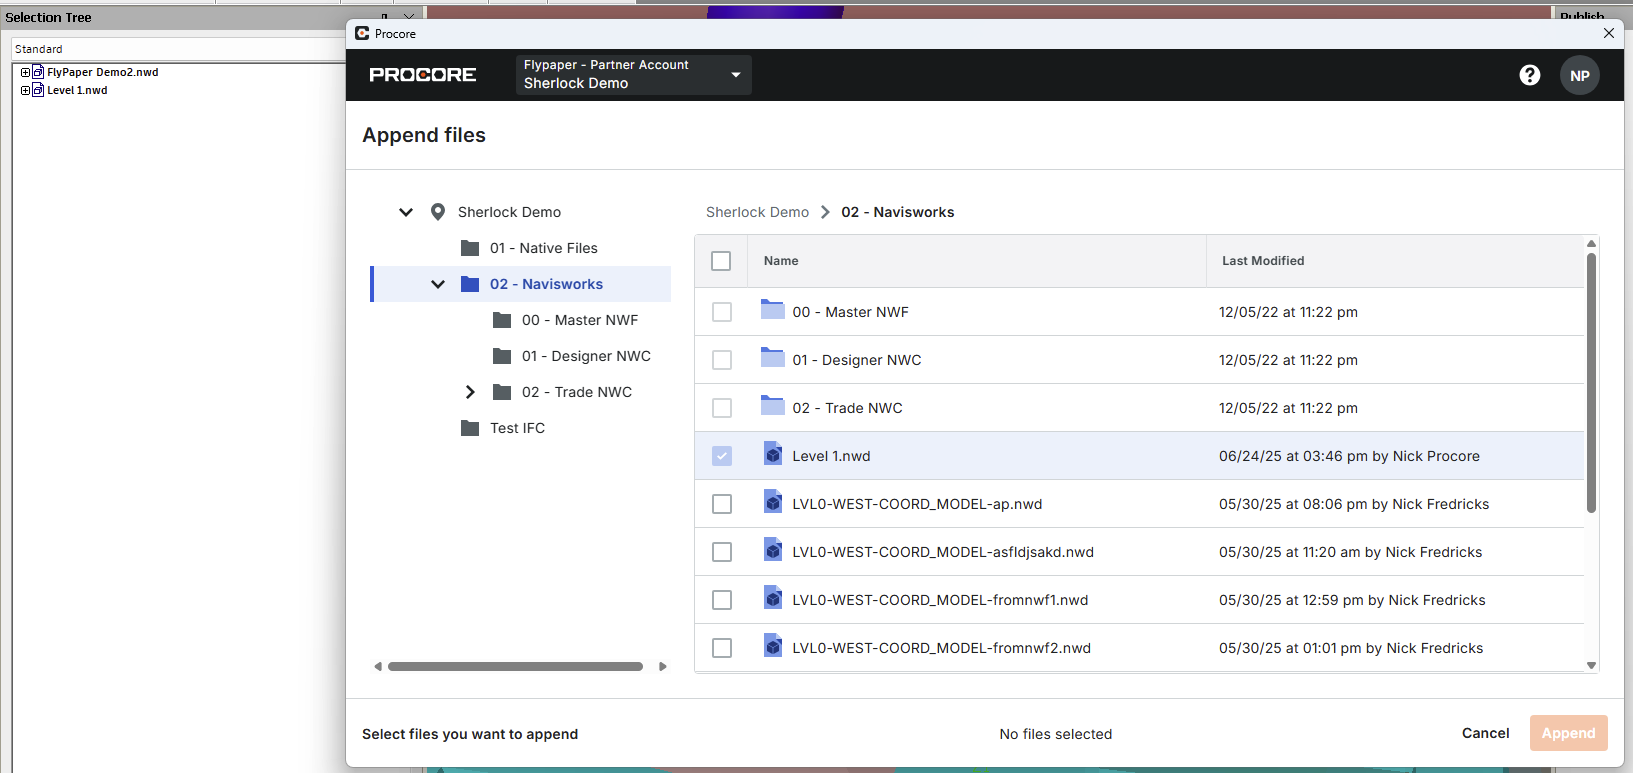This screenshot has width=1633, height=773.
Task: Open the NP user avatar menu
Action: click(1579, 75)
